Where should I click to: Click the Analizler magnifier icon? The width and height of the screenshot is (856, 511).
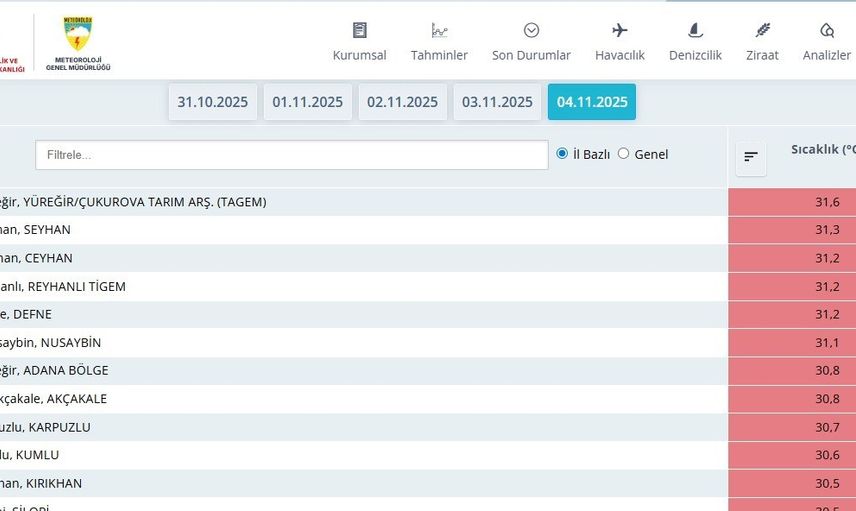[827, 30]
